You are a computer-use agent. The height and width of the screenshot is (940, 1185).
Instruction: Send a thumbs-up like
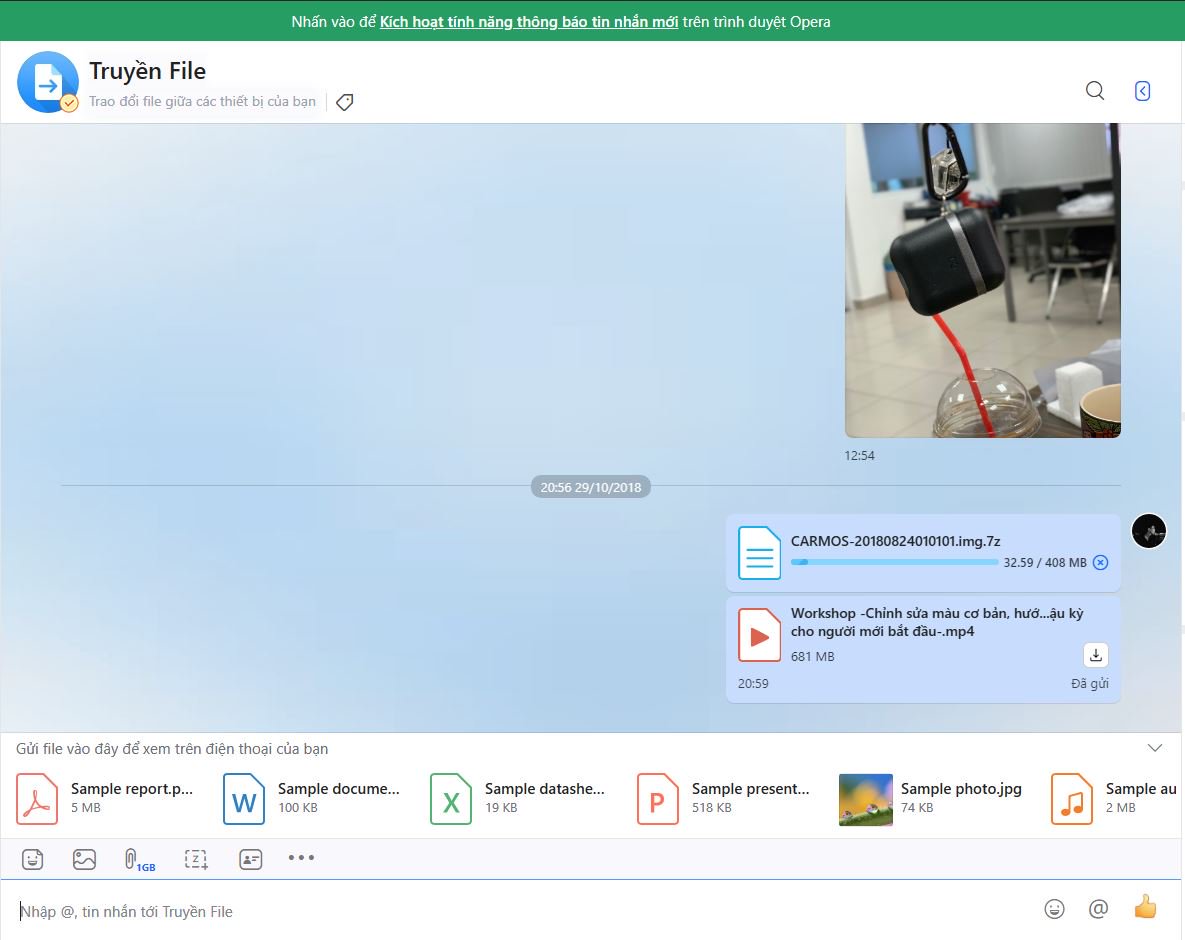1144,906
